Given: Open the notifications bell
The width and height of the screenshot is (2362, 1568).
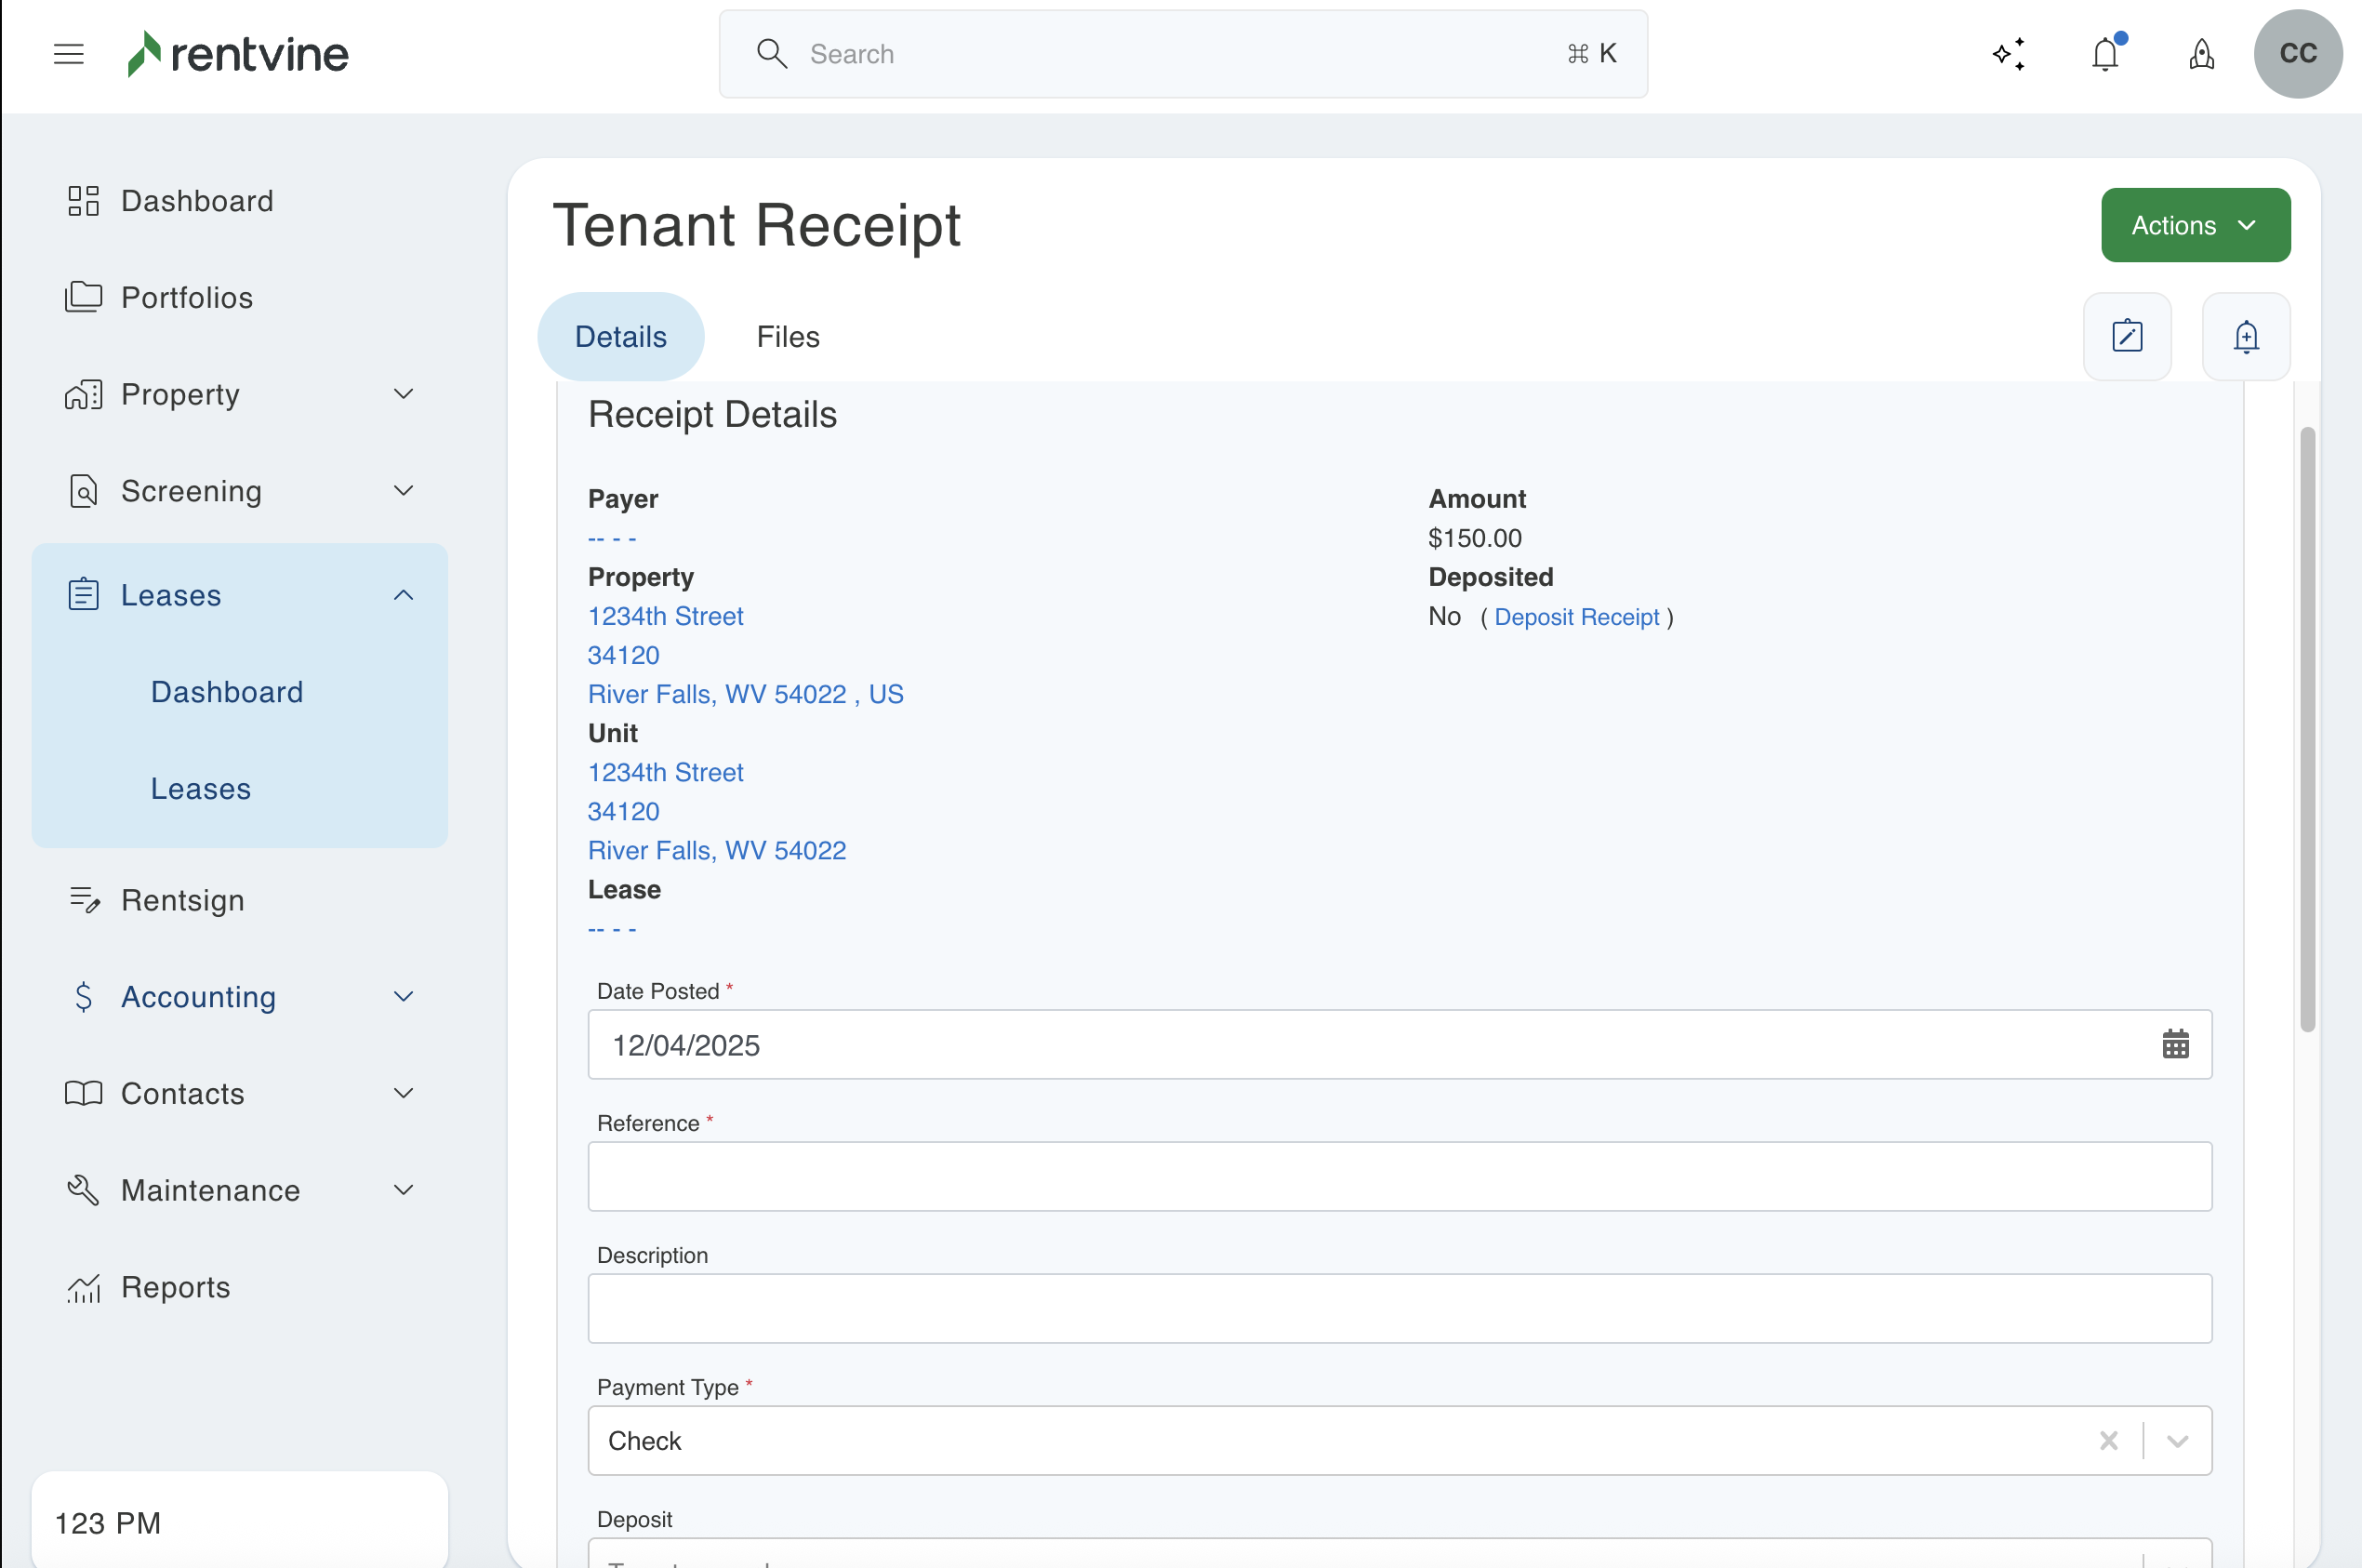Looking at the screenshot, I should click(2105, 54).
